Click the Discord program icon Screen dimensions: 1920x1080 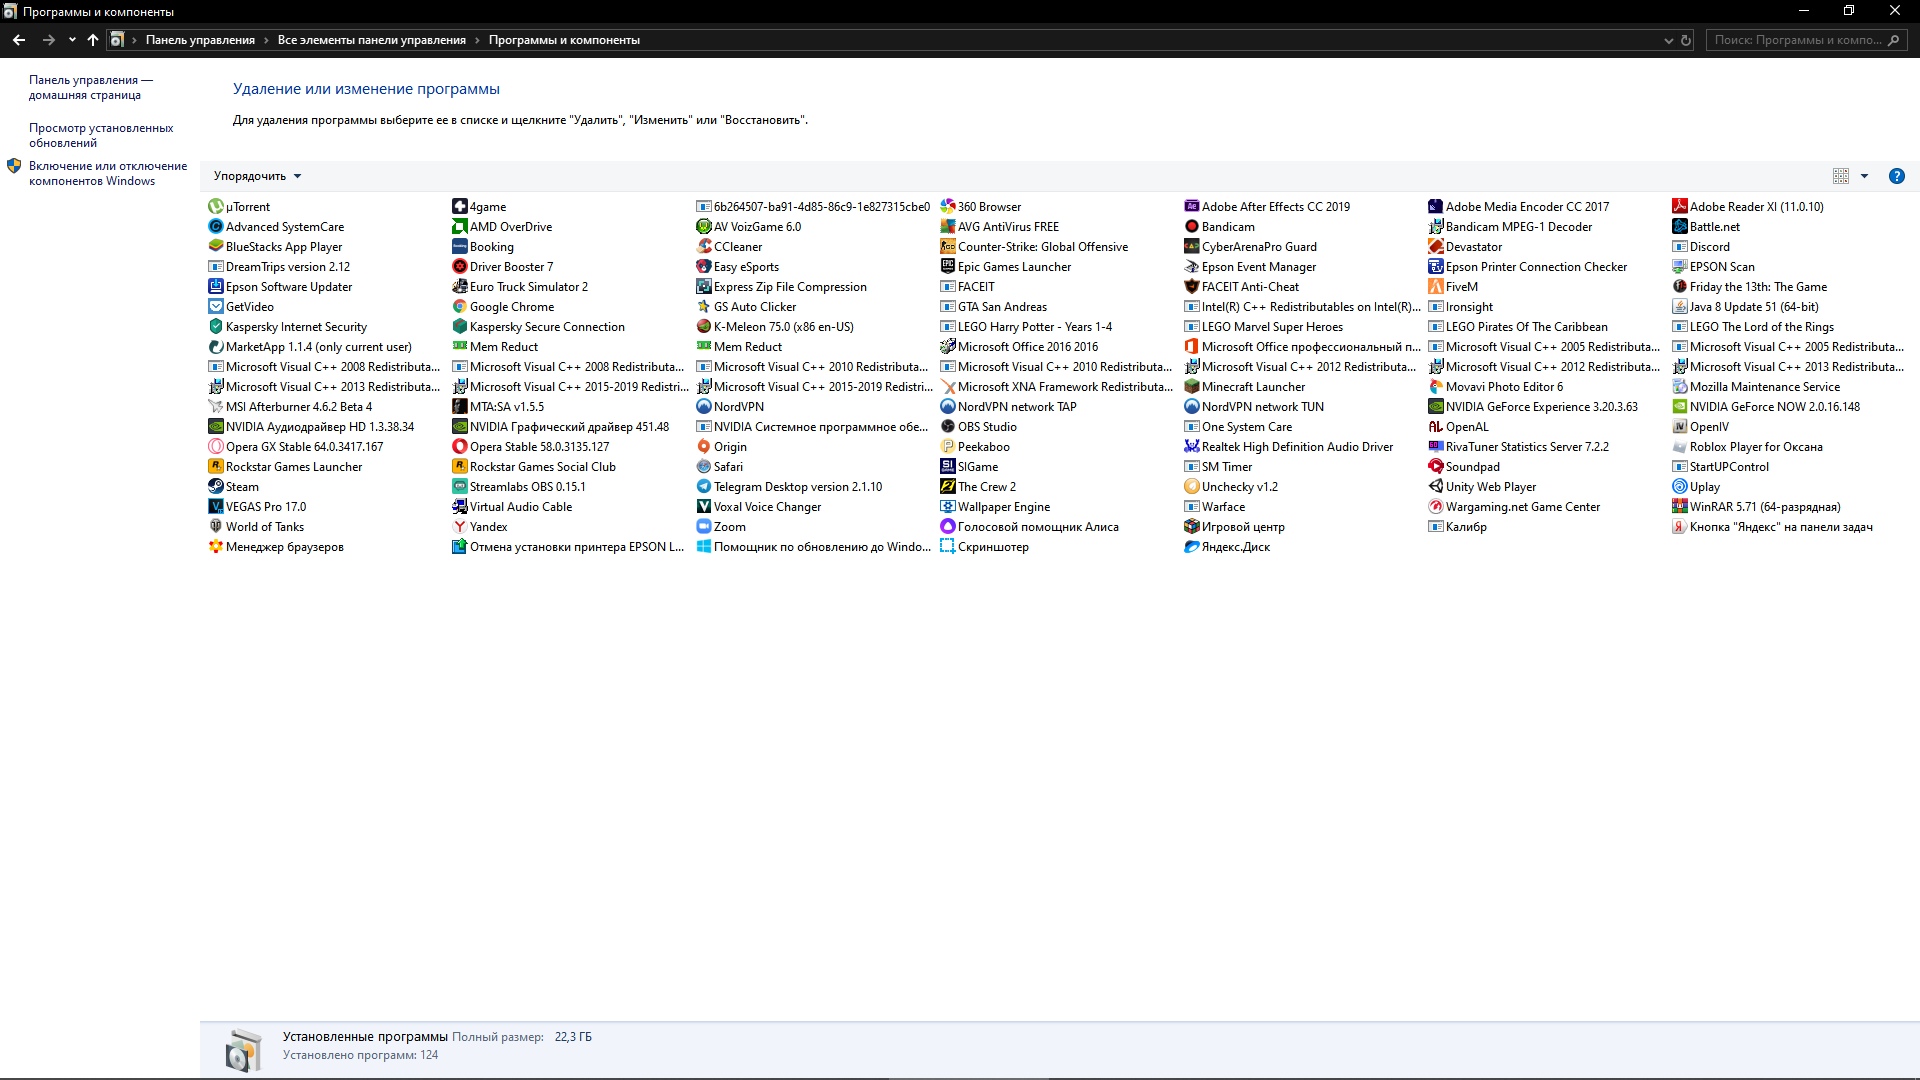[1679, 247]
